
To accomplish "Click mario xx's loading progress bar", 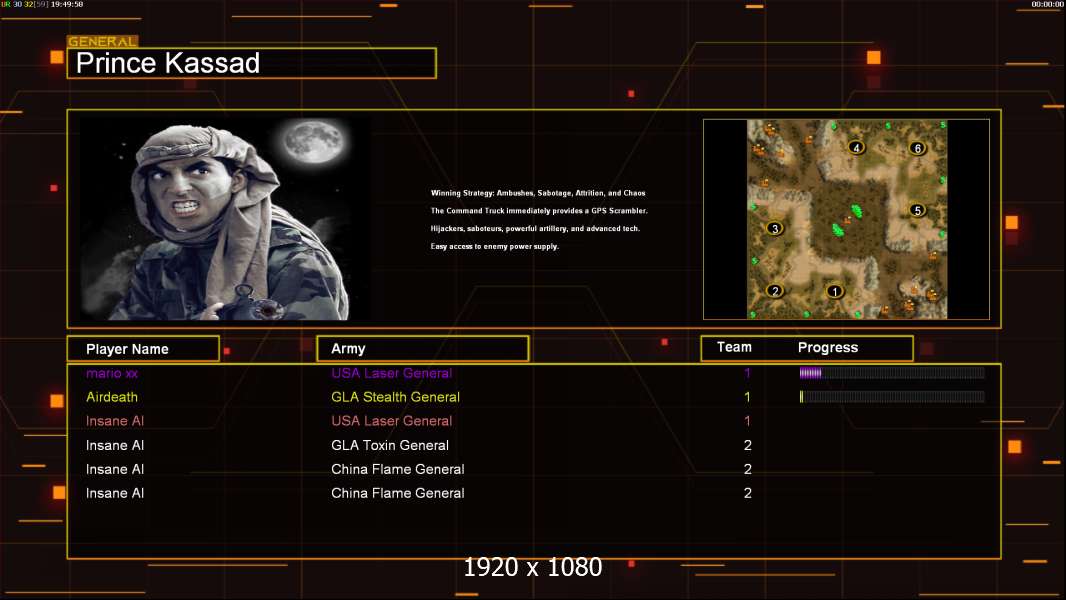I will click(x=892, y=373).
